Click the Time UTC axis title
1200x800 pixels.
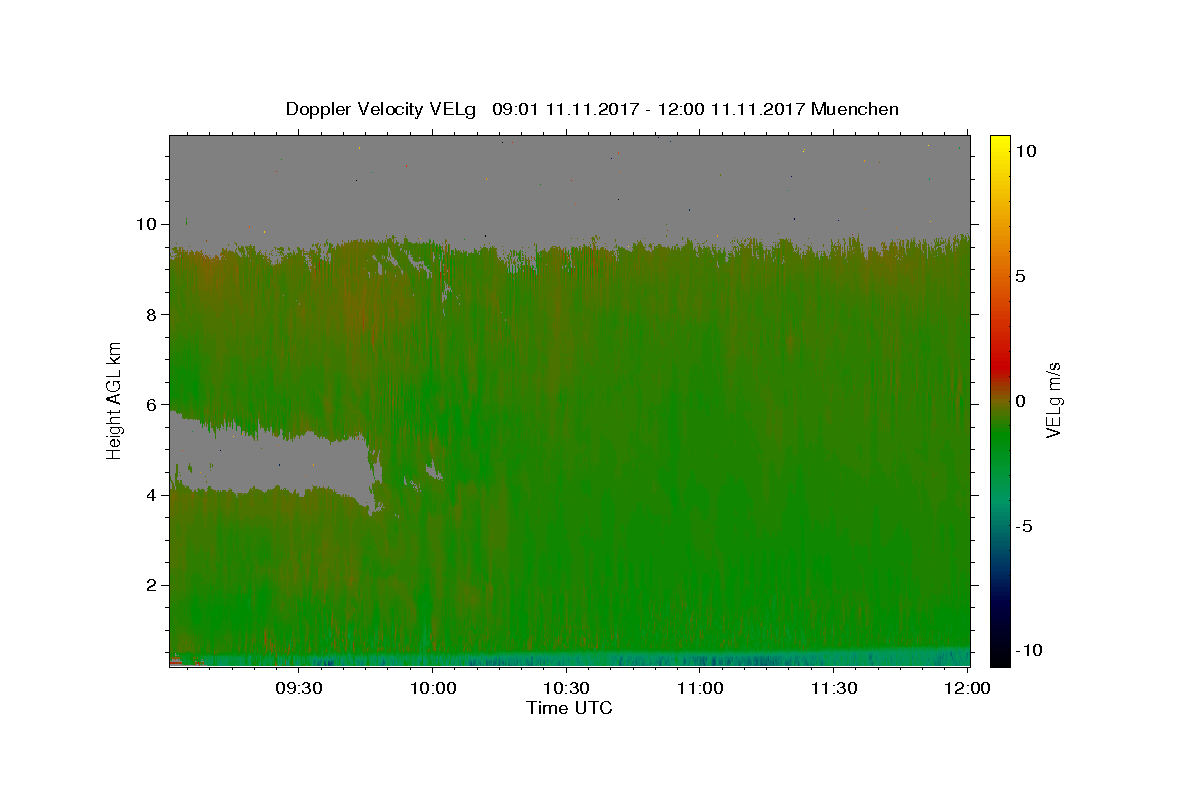[x=569, y=708]
